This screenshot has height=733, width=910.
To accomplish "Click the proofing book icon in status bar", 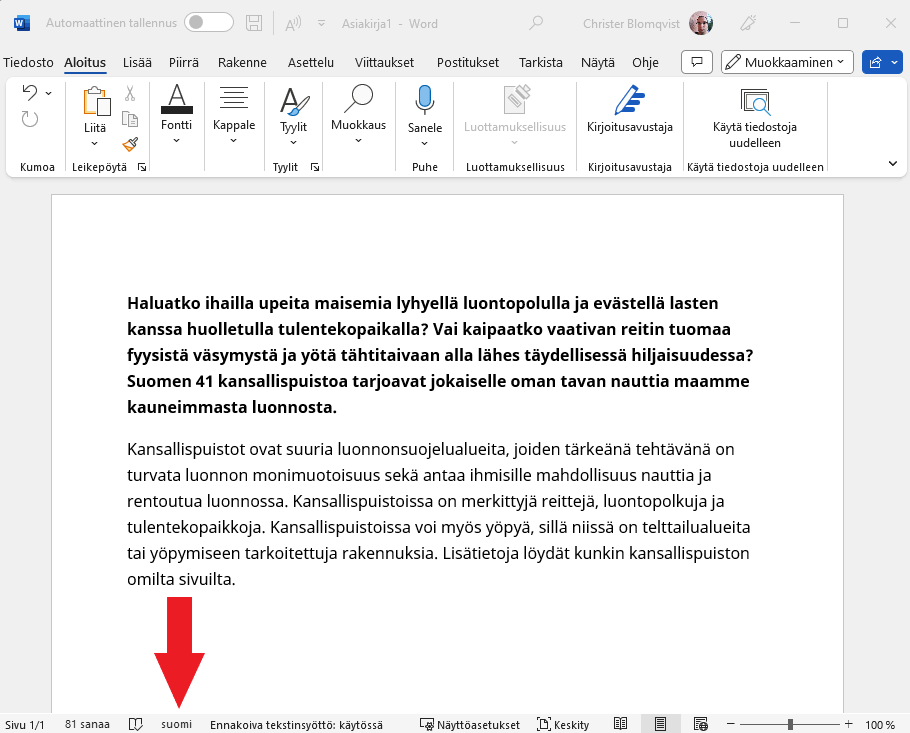I will coord(135,724).
